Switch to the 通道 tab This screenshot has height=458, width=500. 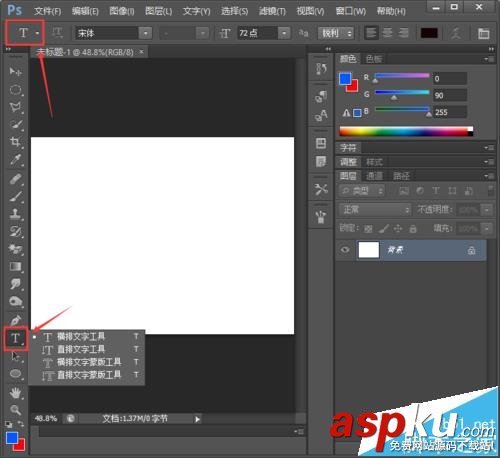coord(374,176)
